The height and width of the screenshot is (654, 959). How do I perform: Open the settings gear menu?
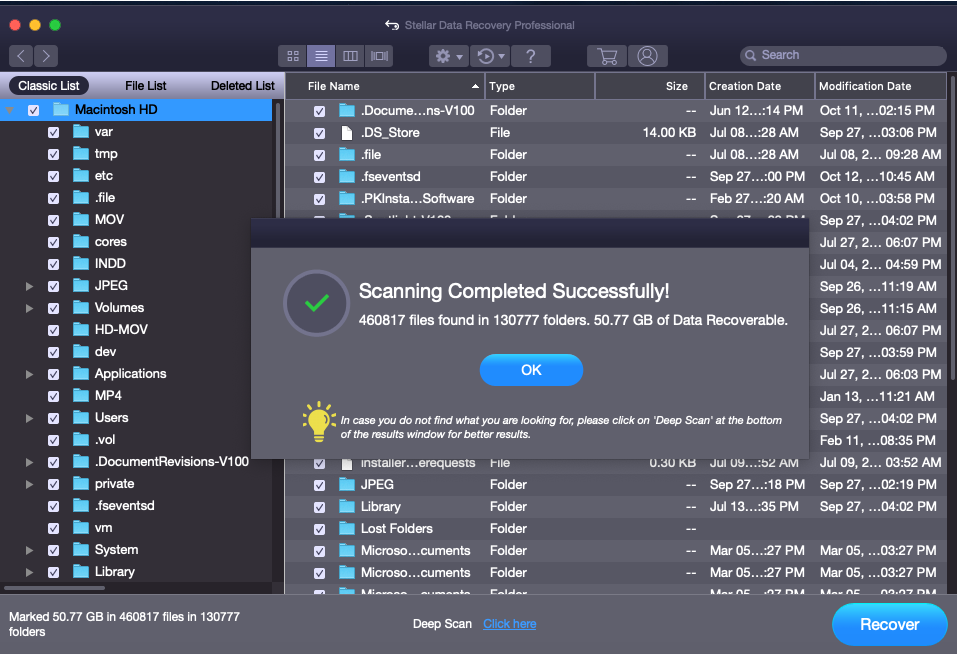tap(449, 56)
